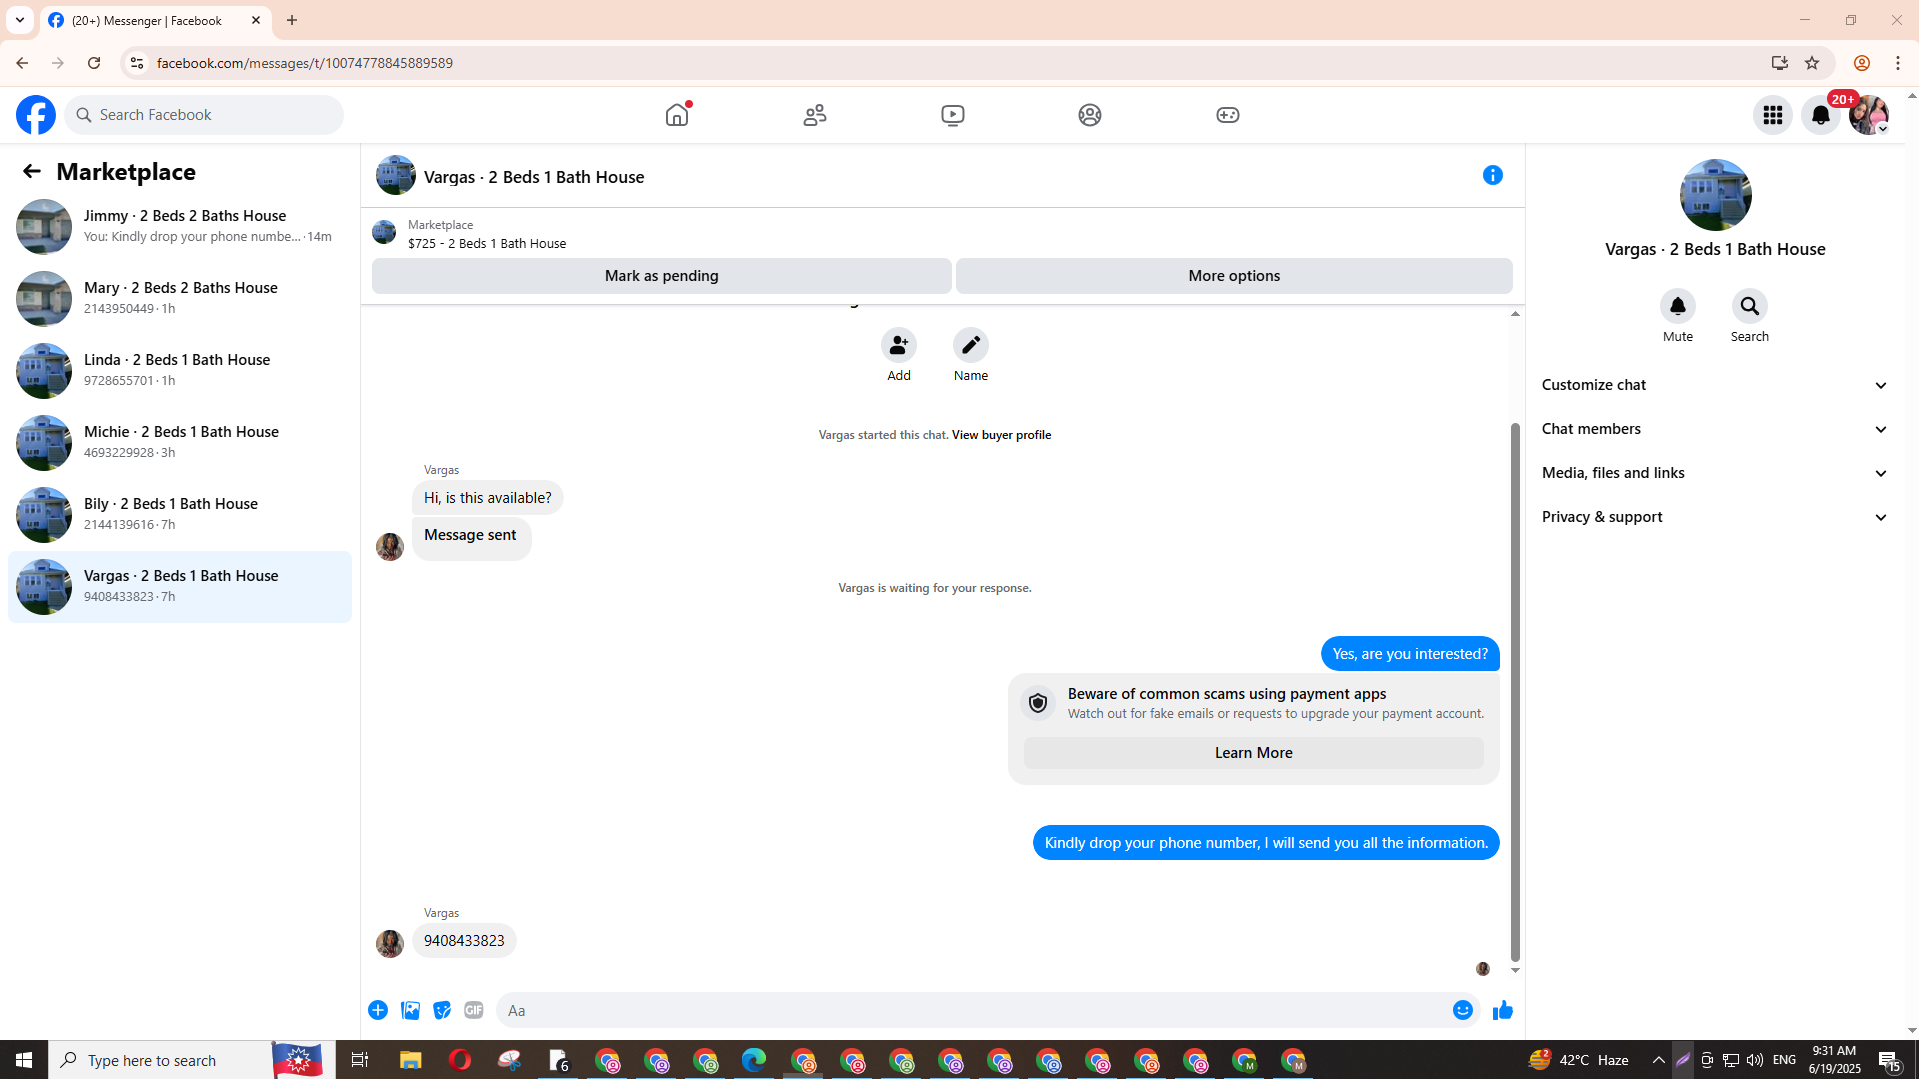Viewport: 1919px width, 1079px height.
Task: Click the Aa message input box
Action: [x=975, y=1010]
